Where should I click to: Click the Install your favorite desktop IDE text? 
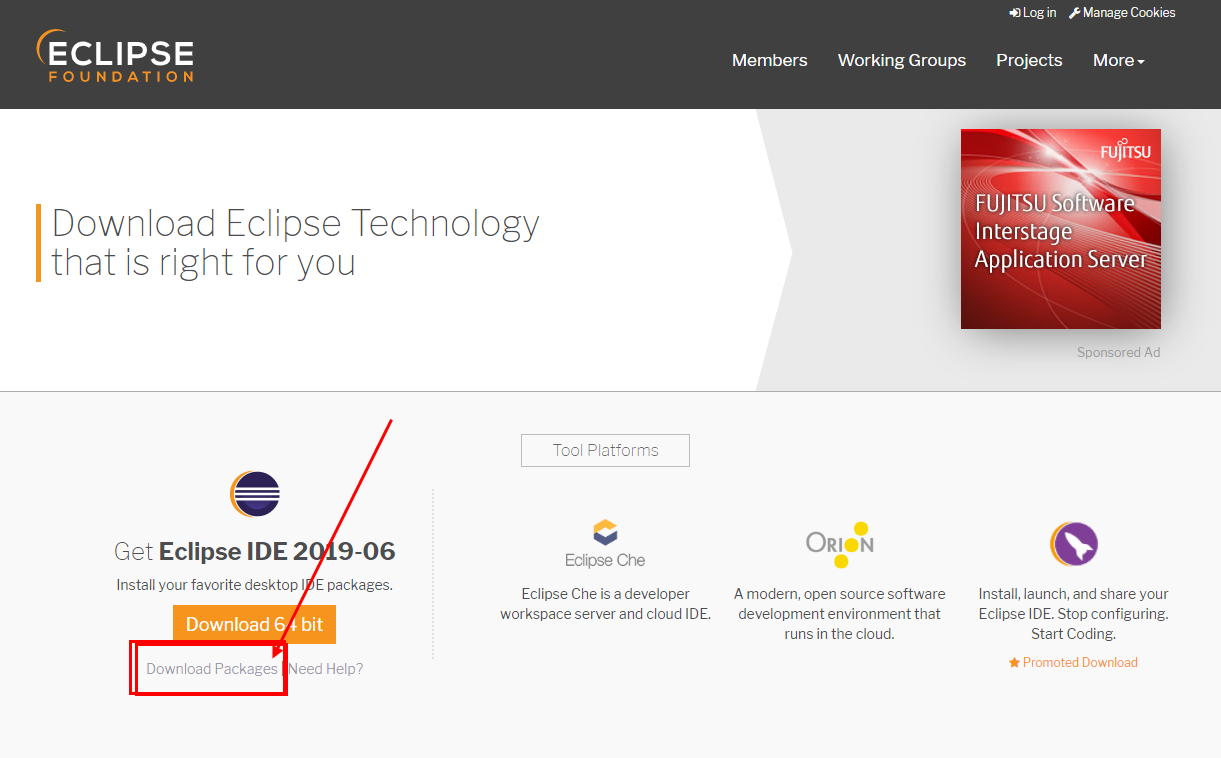click(x=255, y=585)
